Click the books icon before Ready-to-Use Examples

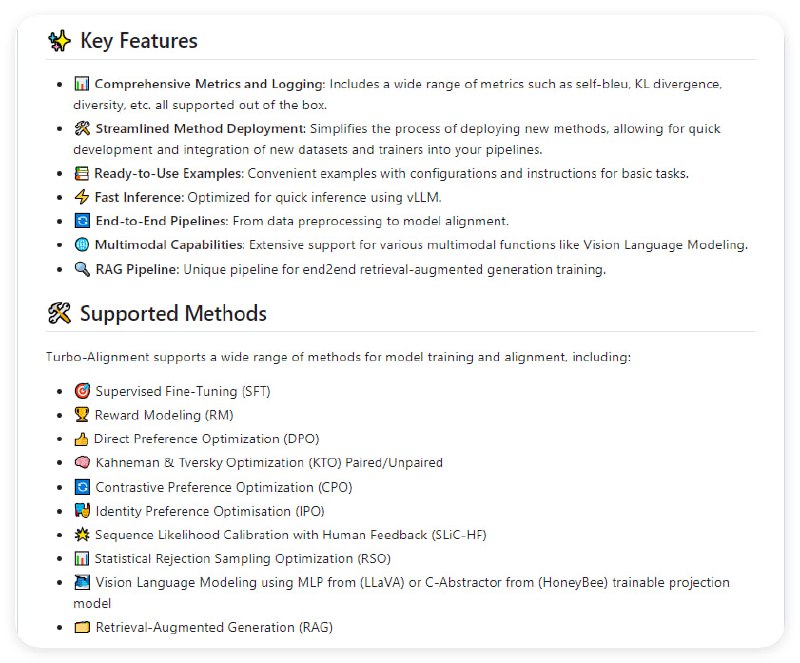click(x=82, y=173)
